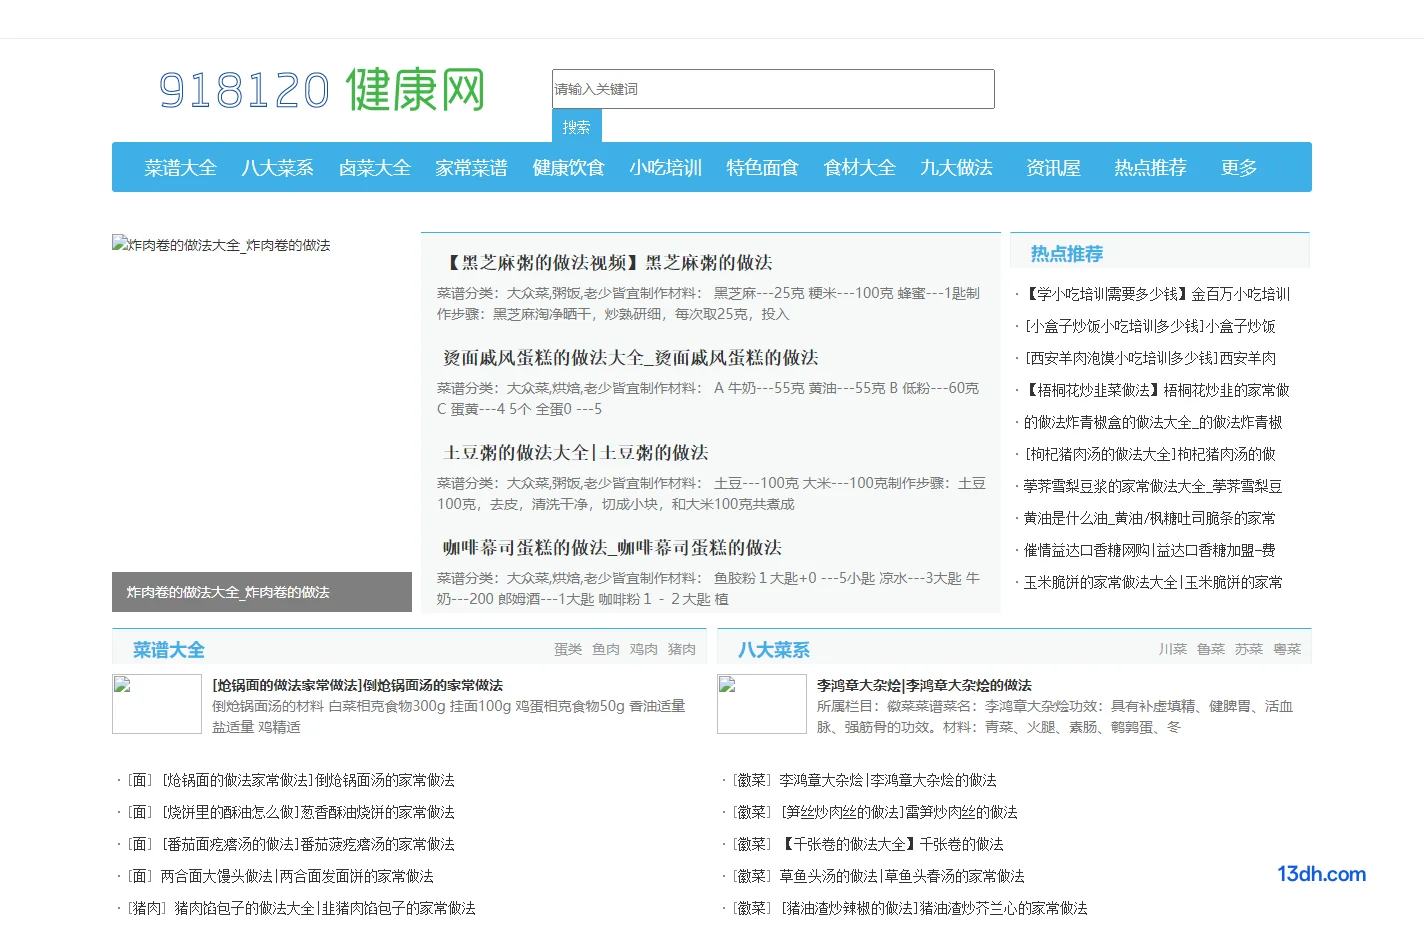The width and height of the screenshot is (1424, 933).
Task: Open the 炸青椒盒的做法大全 hot link
Action: (x=1152, y=422)
